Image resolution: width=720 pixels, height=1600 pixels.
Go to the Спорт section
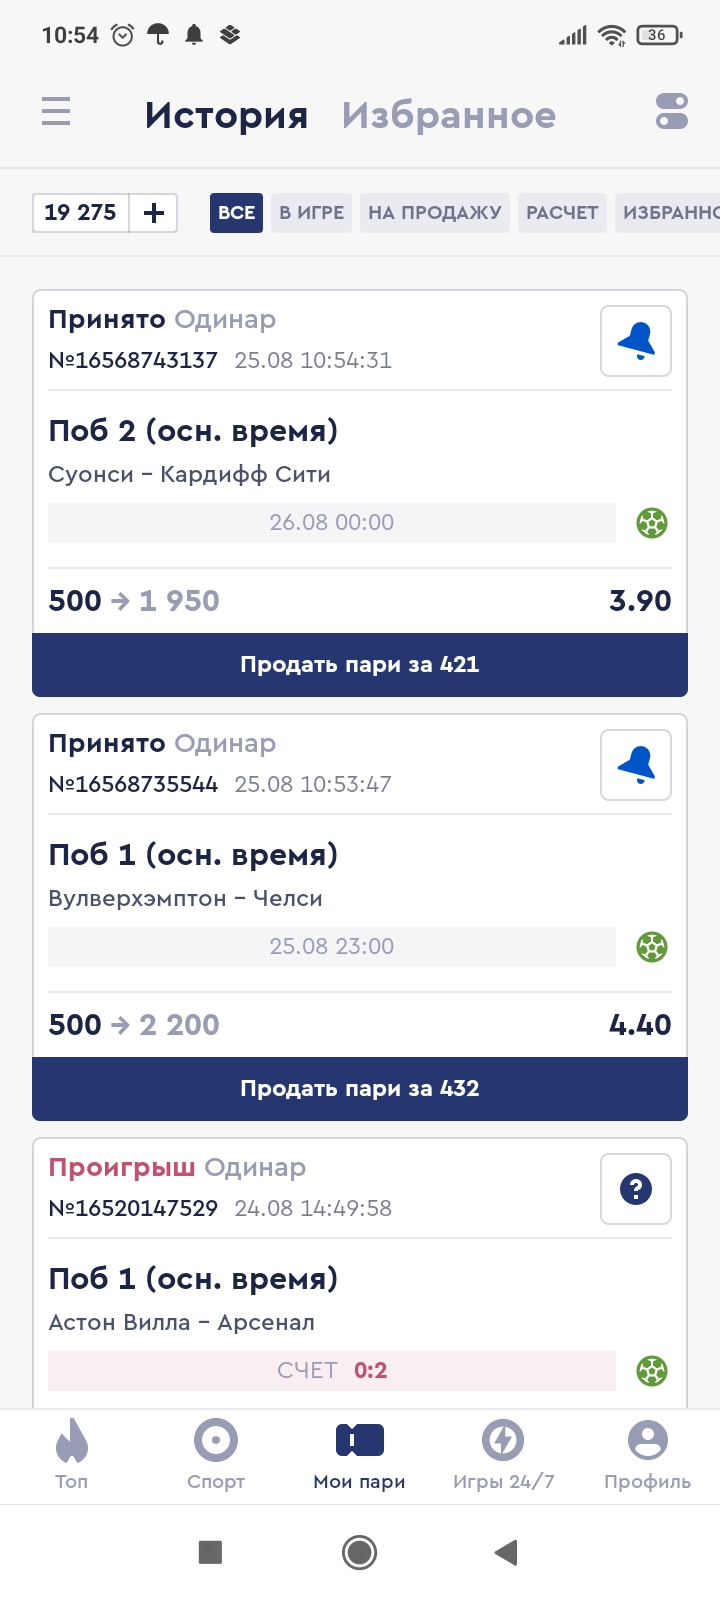pyautogui.click(x=216, y=1455)
